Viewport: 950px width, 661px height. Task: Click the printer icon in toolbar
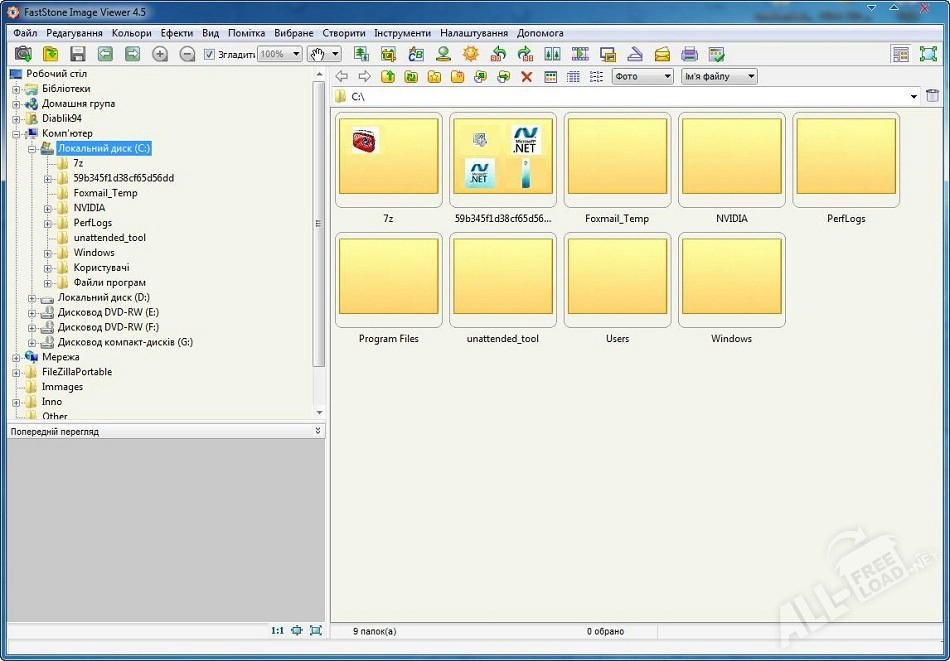[x=689, y=54]
